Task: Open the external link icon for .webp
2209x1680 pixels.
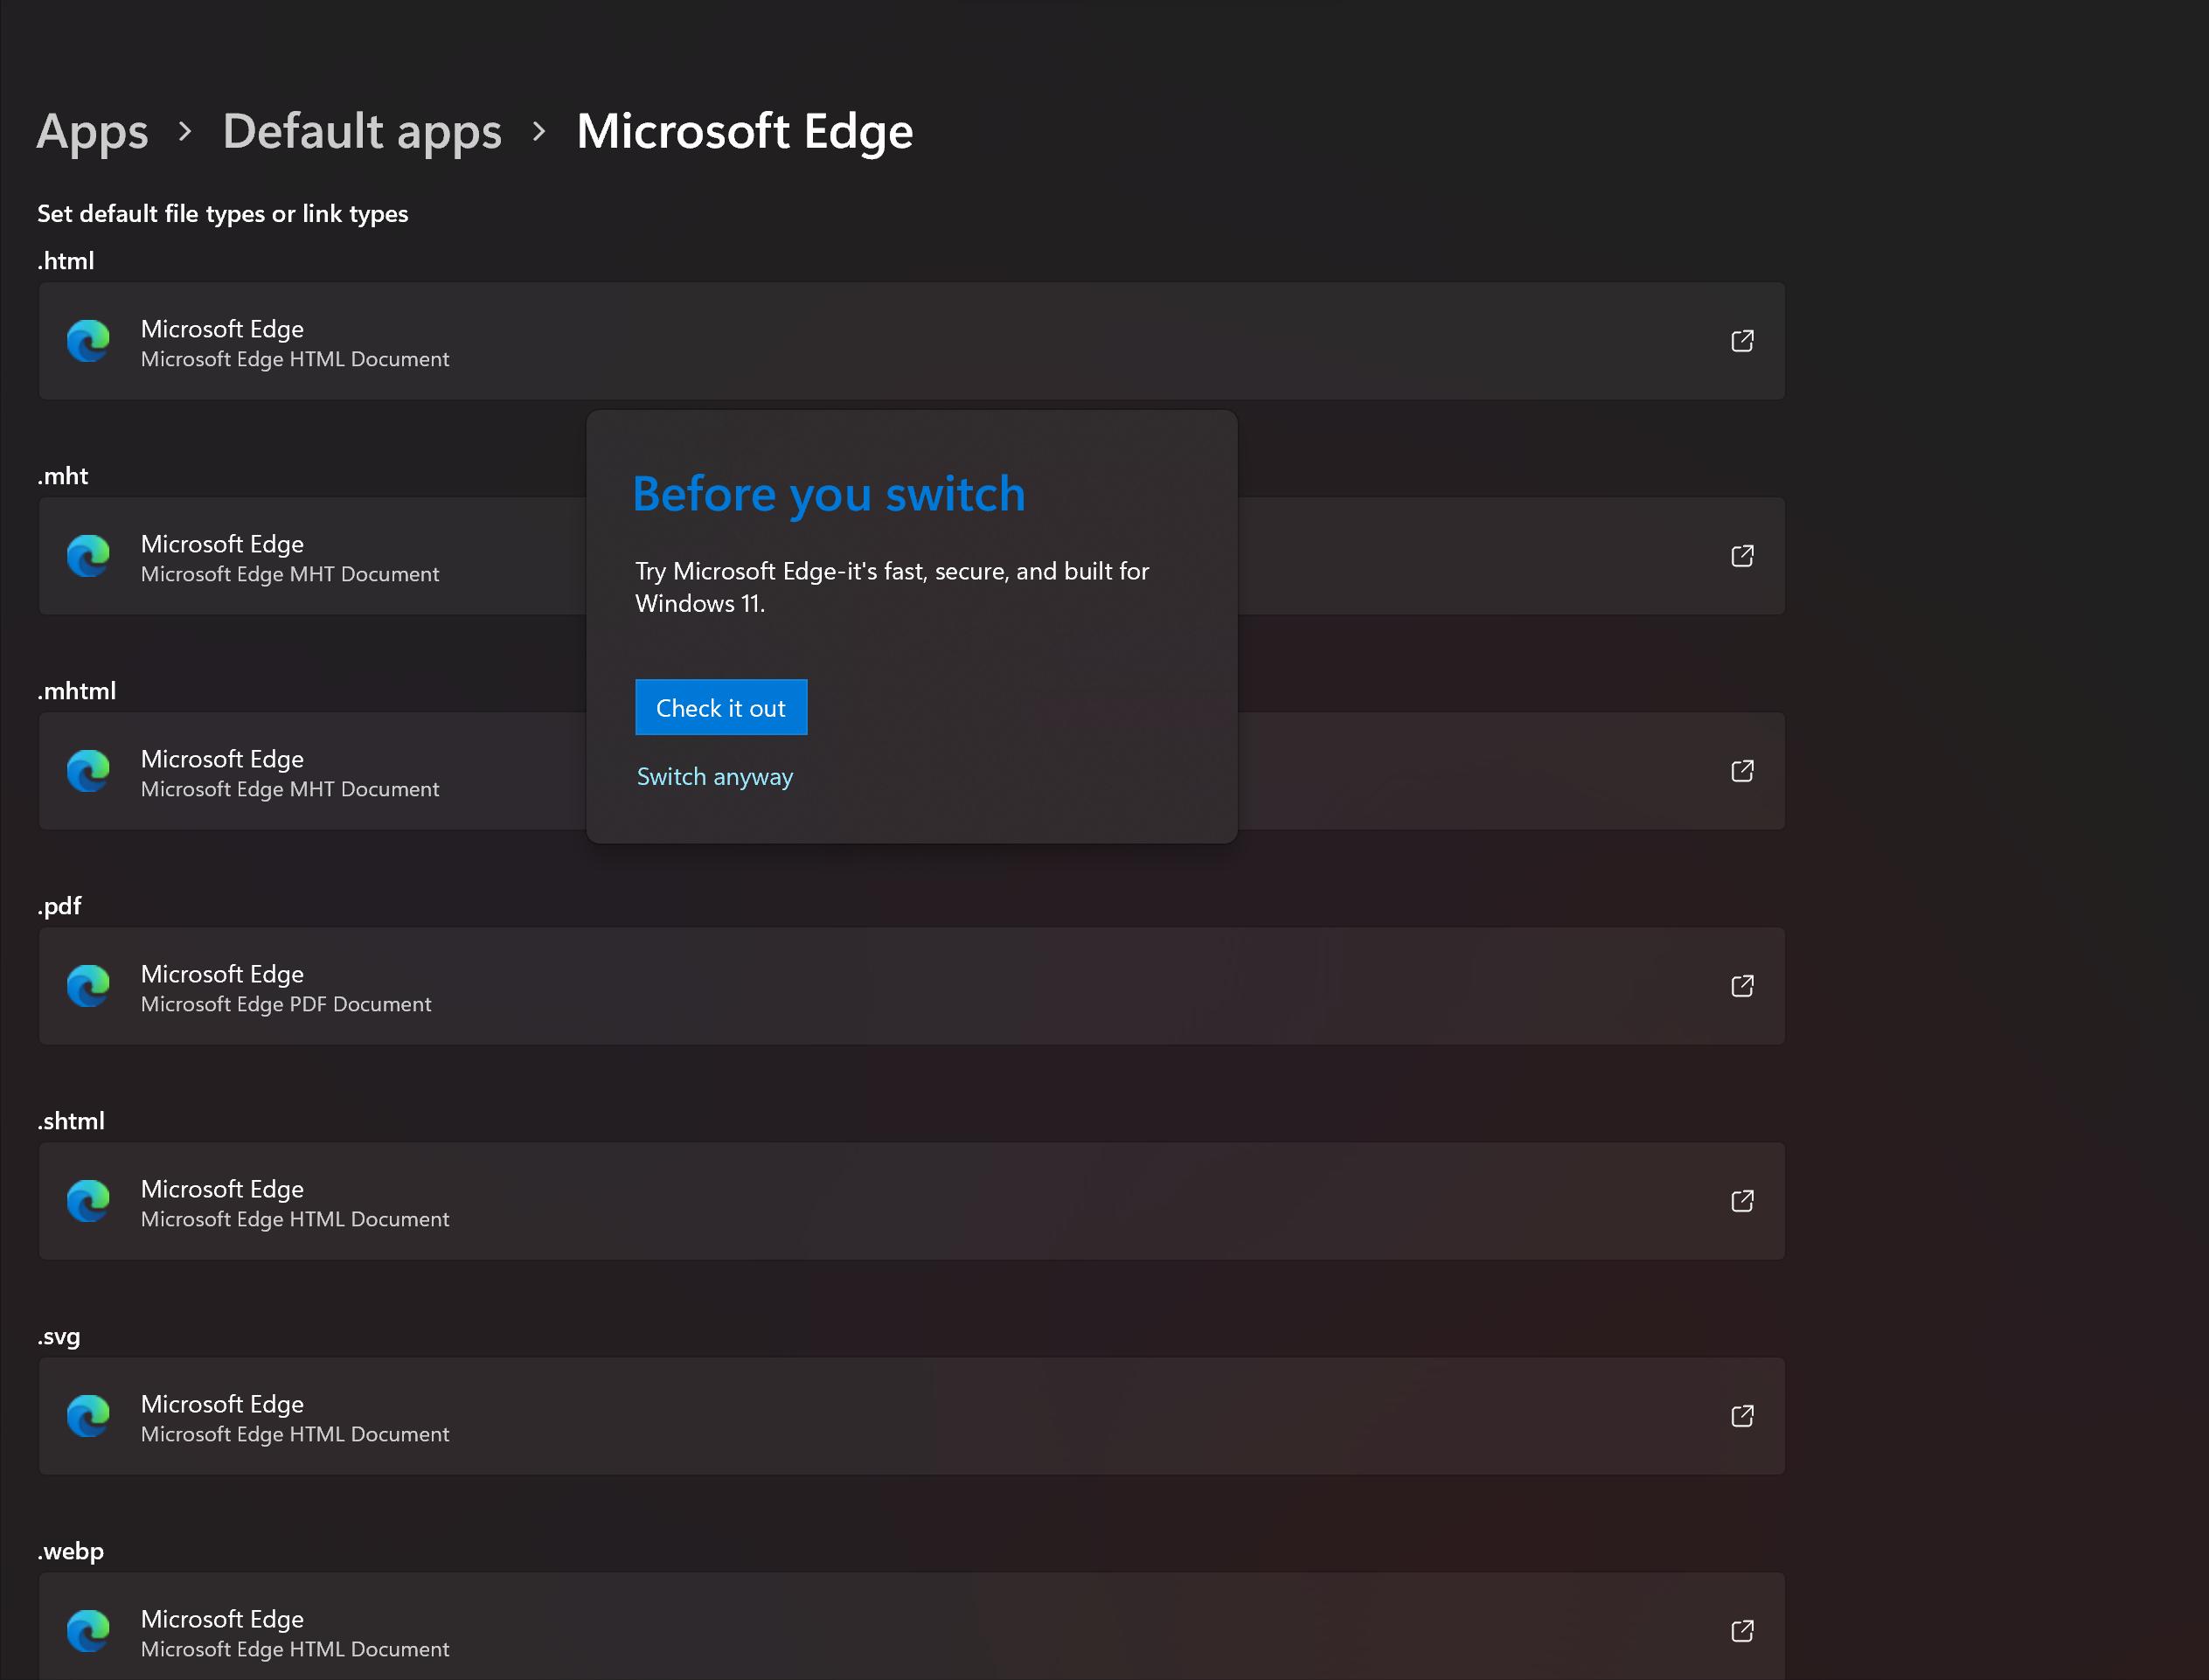Action: pos(1741,1630)
